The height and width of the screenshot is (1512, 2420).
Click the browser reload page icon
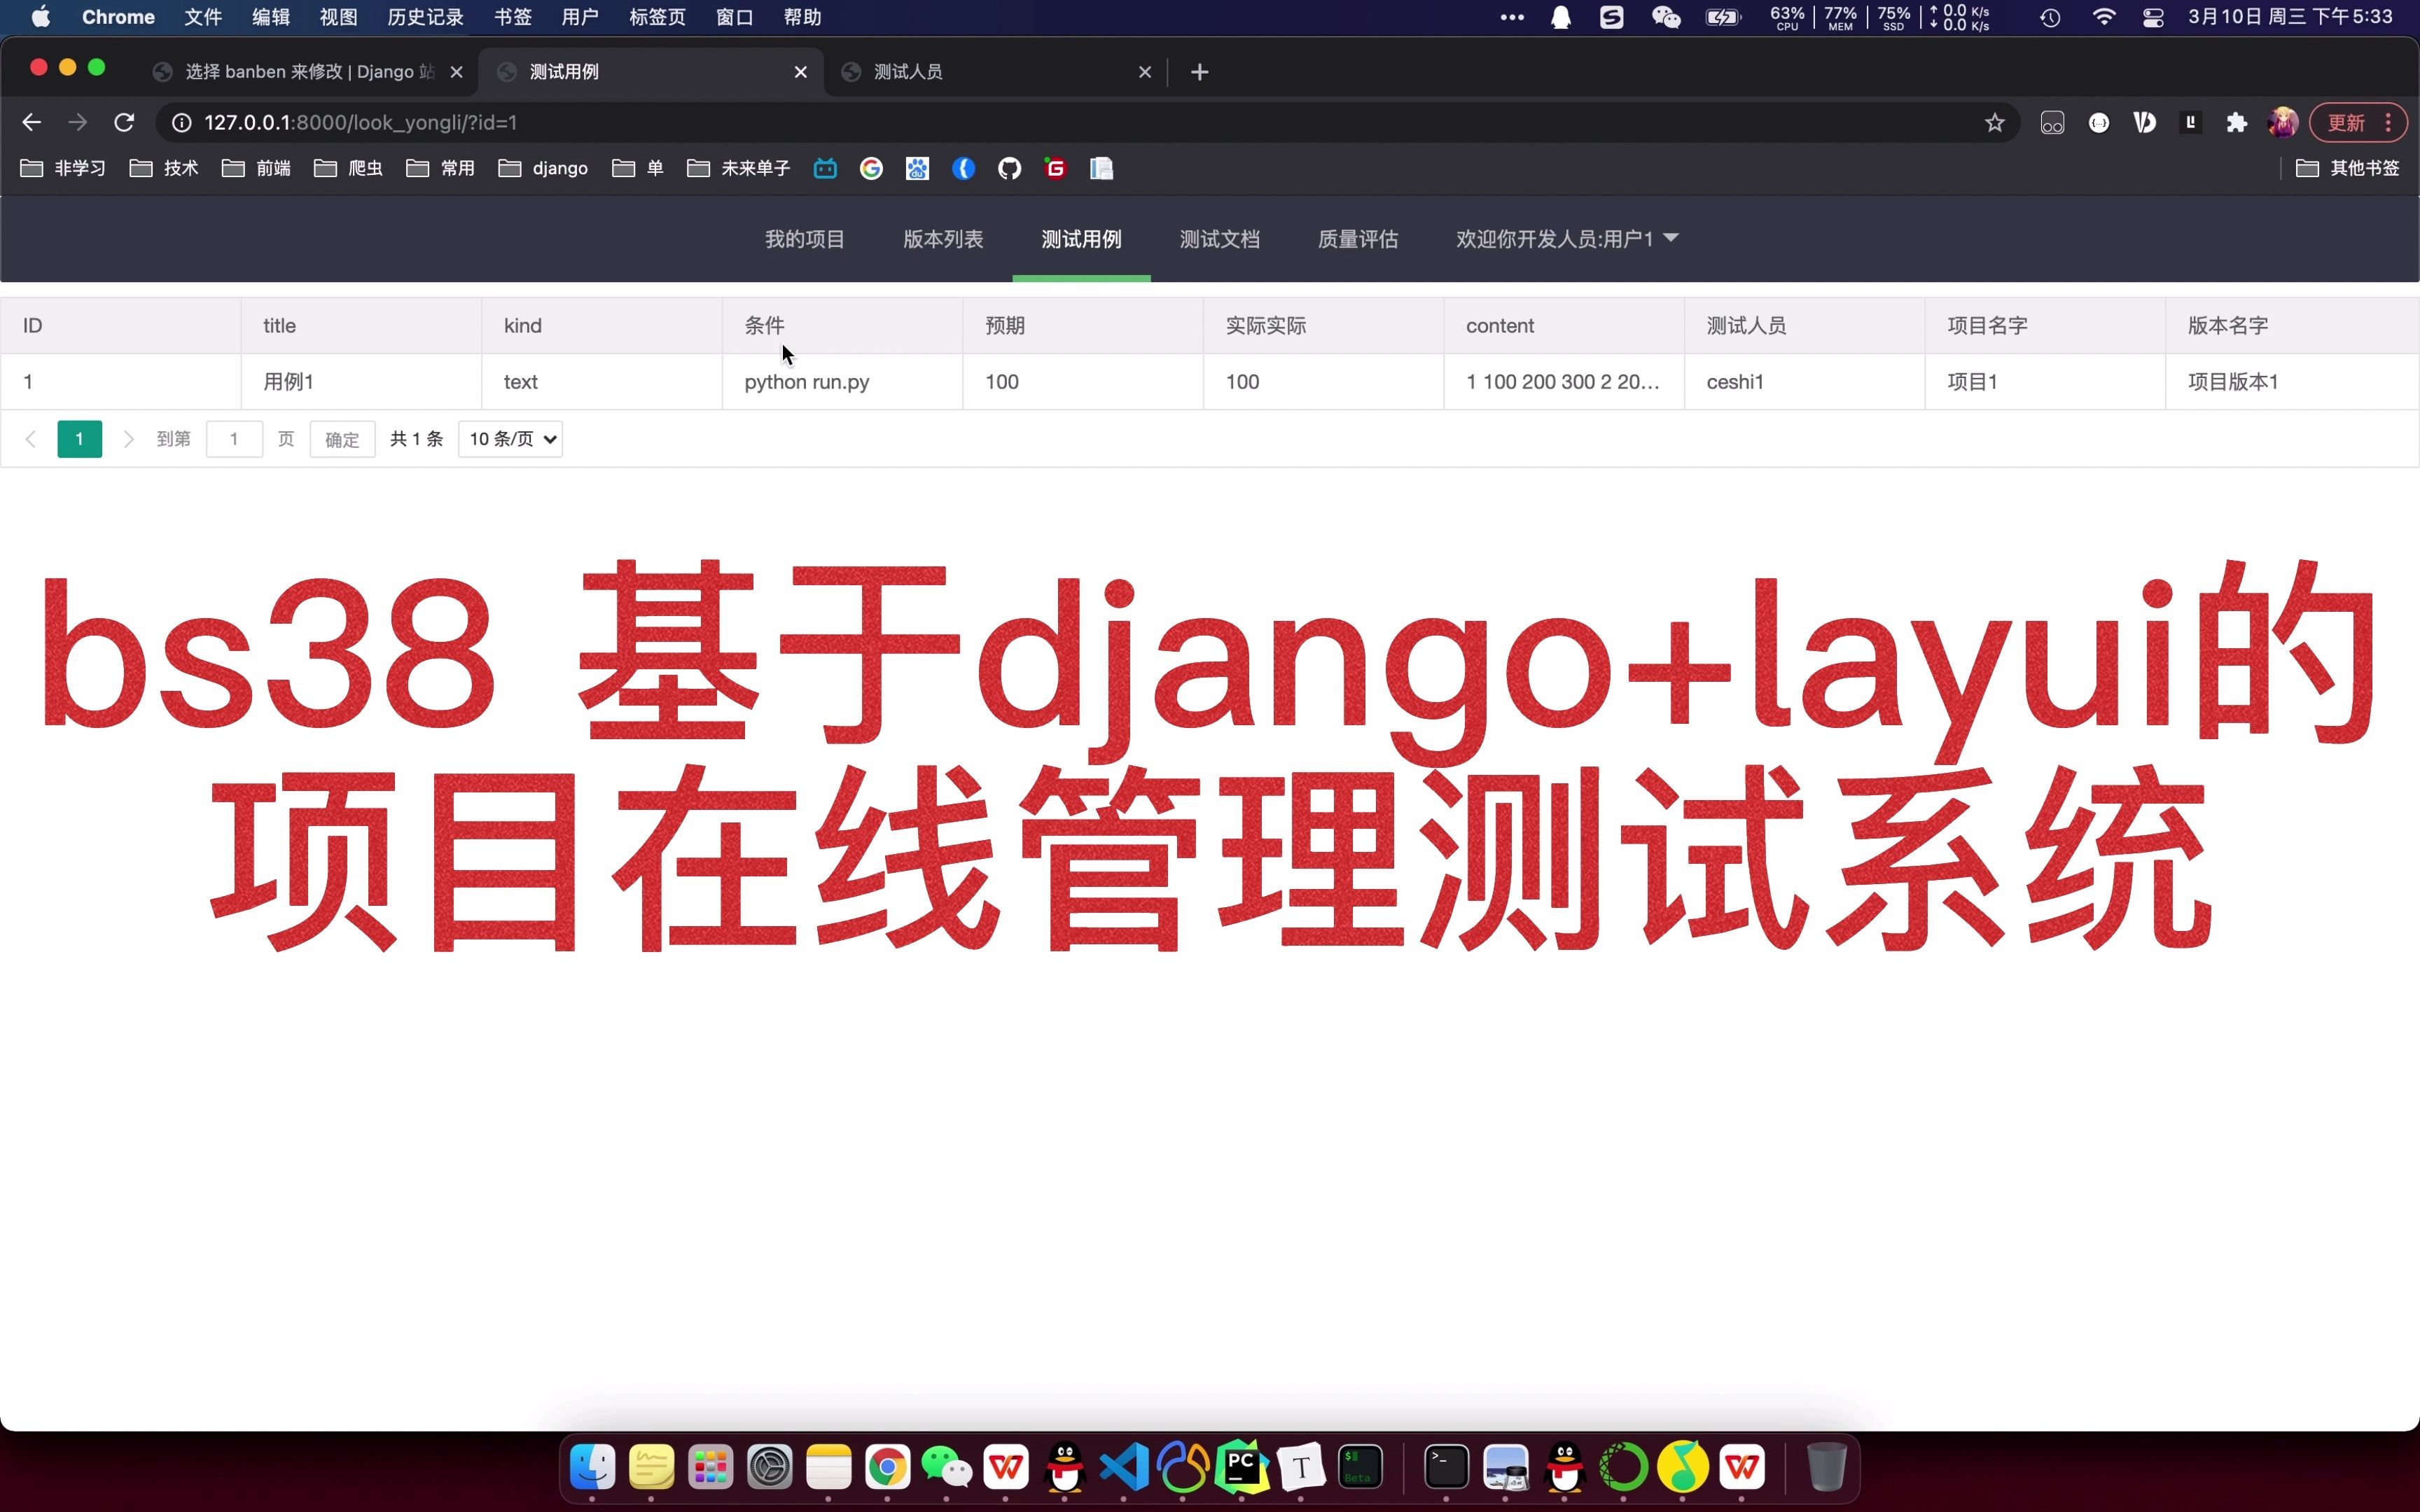124,122
